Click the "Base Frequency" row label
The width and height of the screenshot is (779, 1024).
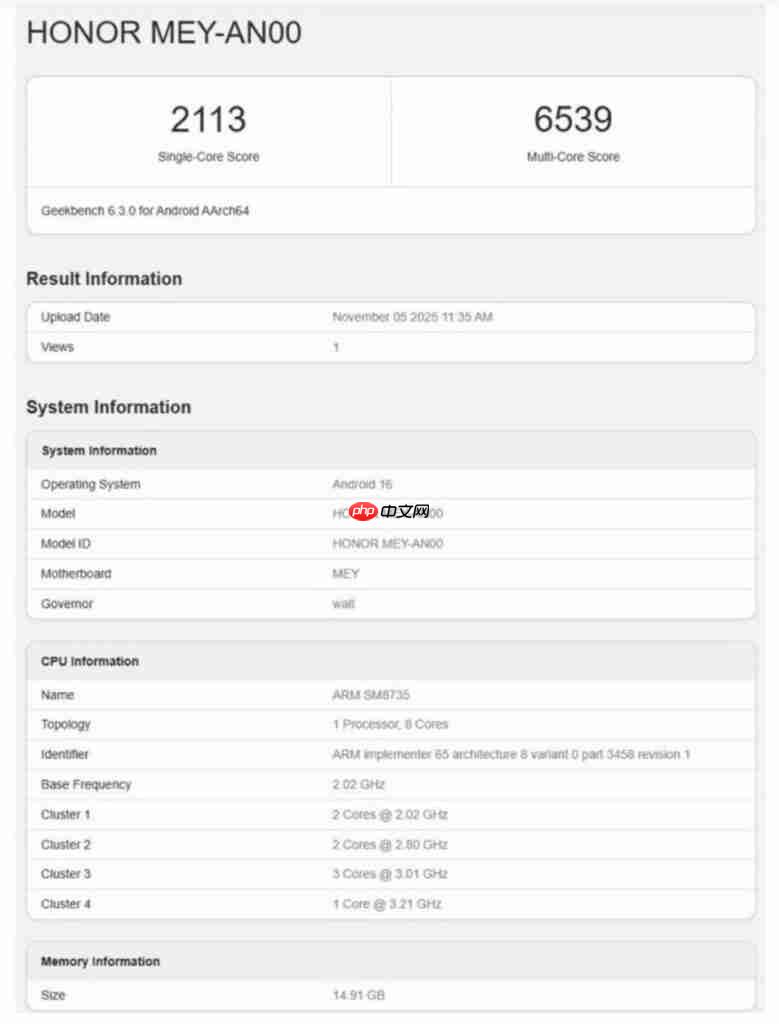tap(86, 785)
